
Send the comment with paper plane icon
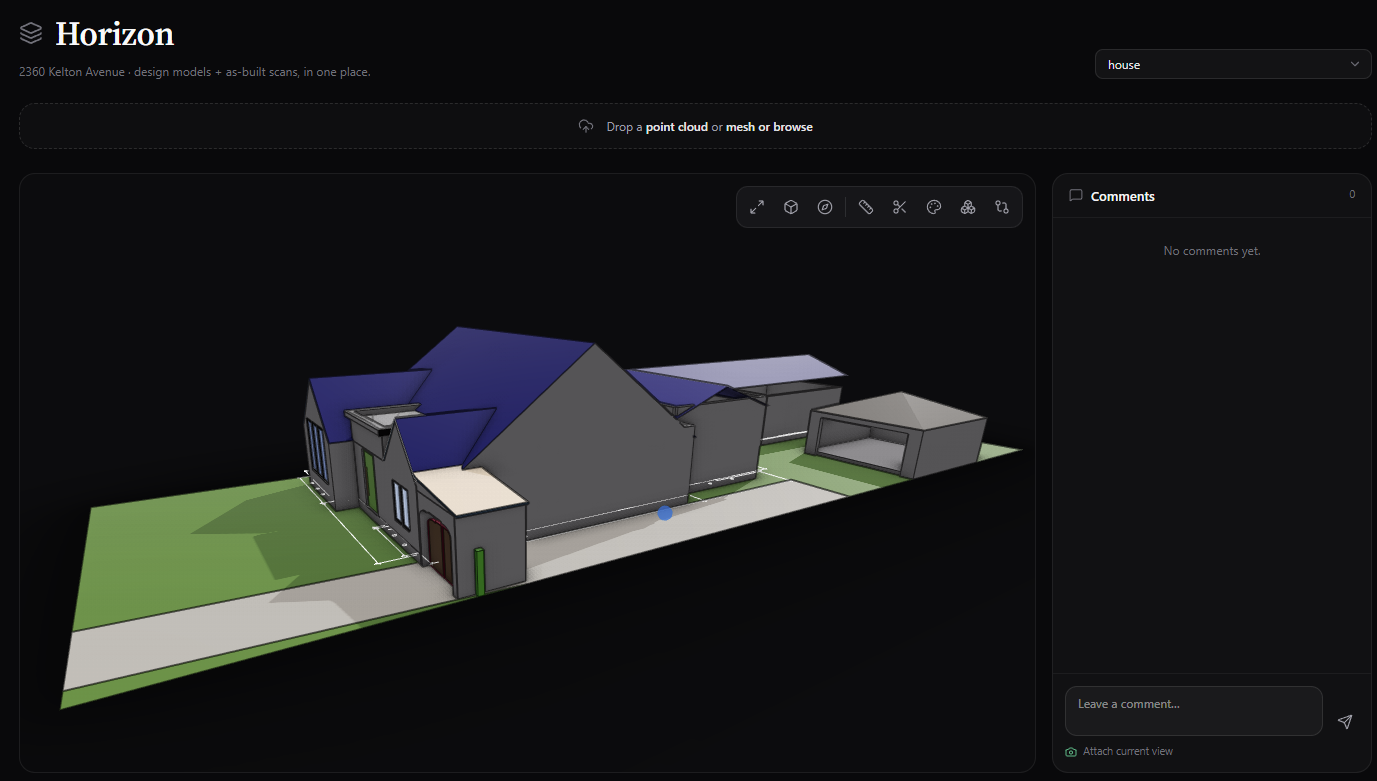point(1345,721)
